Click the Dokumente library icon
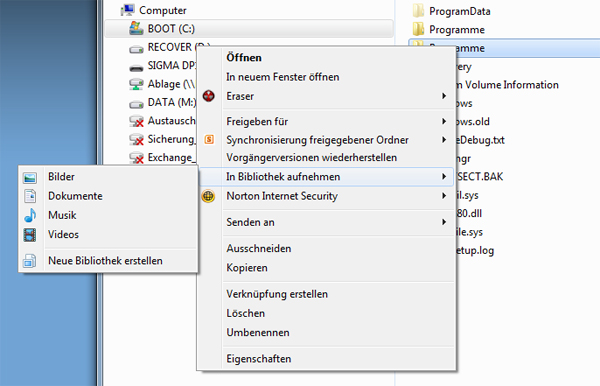Image resolution: width=600 pixels, height=386 pixels. pos(30,196)
